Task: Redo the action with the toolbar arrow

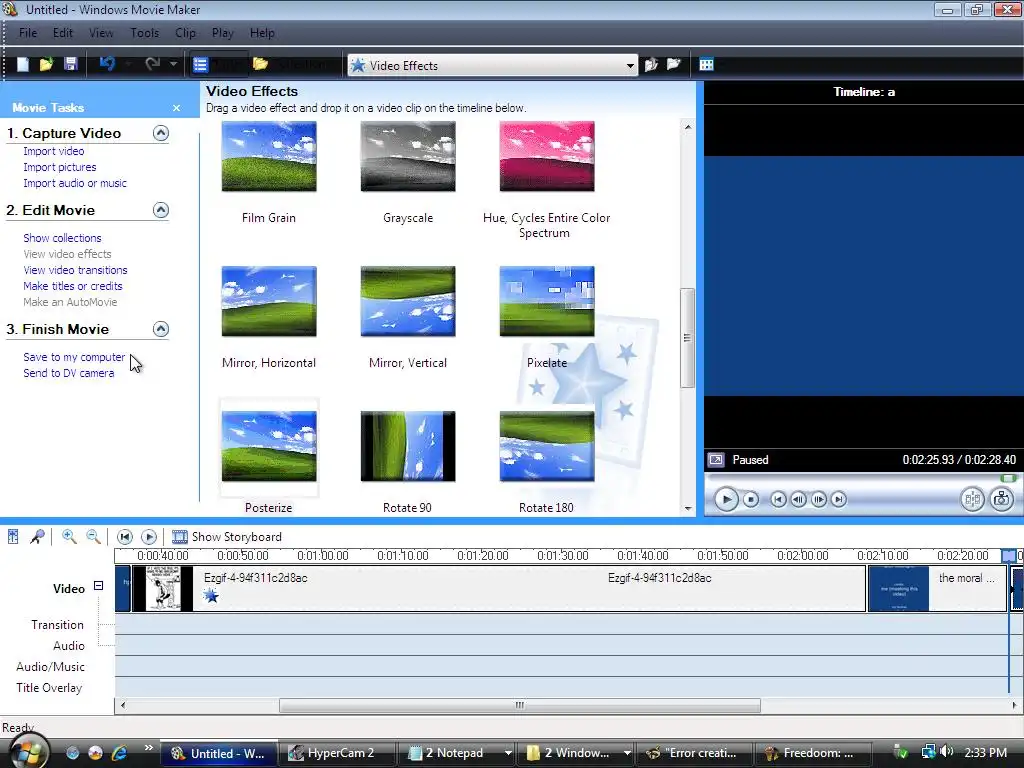Action: pos(152,64)
